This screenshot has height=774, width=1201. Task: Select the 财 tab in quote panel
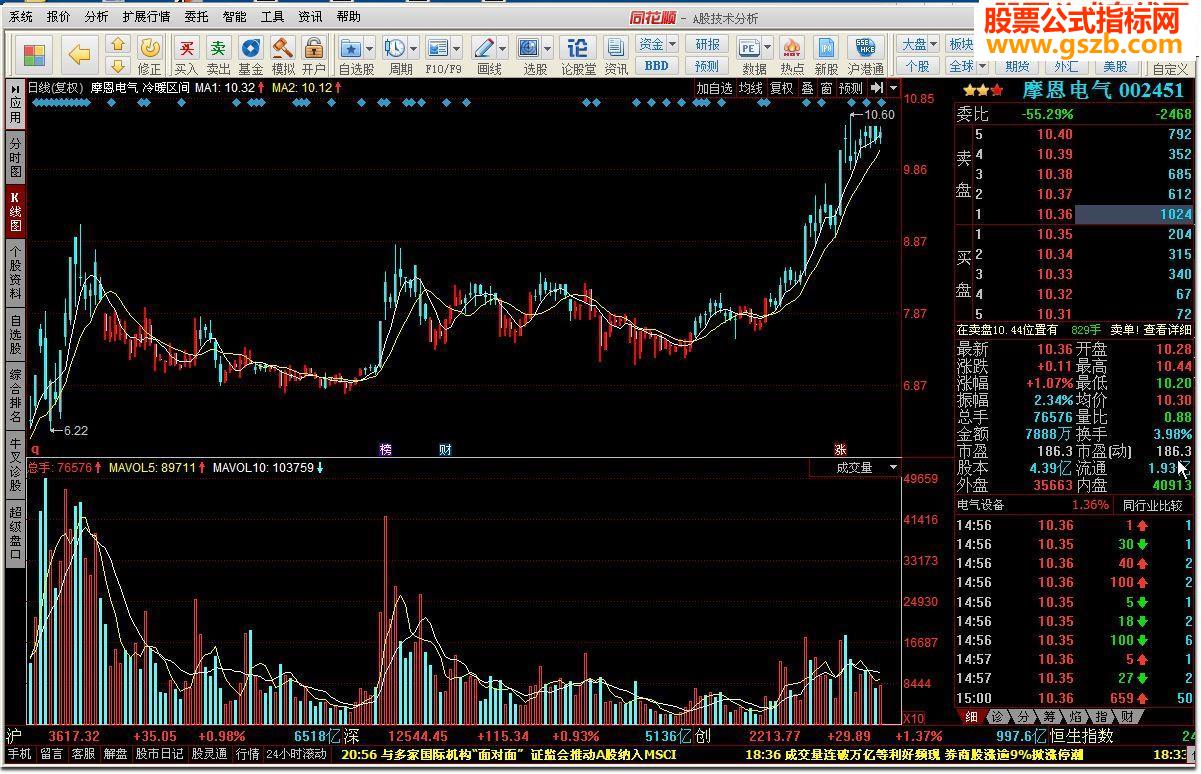point(1127,717)
